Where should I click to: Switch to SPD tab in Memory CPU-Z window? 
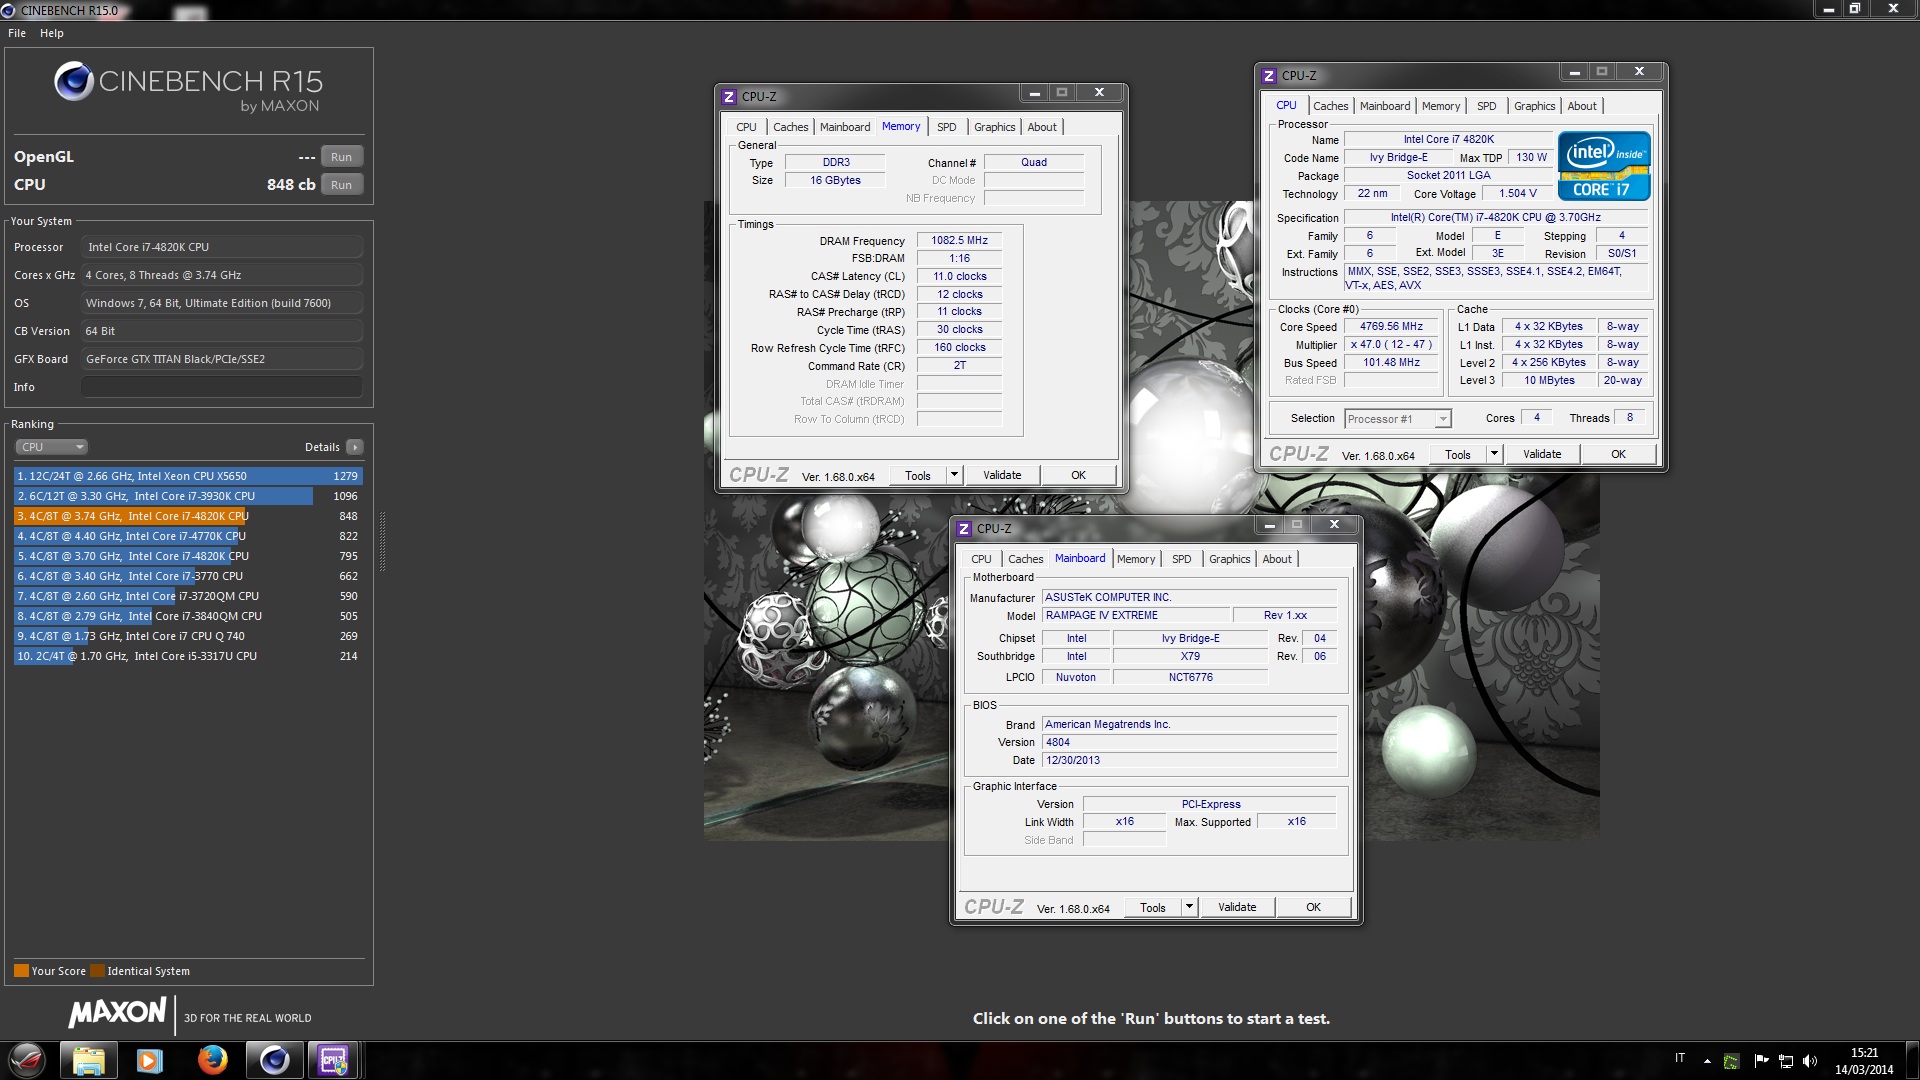pos(946,127)
